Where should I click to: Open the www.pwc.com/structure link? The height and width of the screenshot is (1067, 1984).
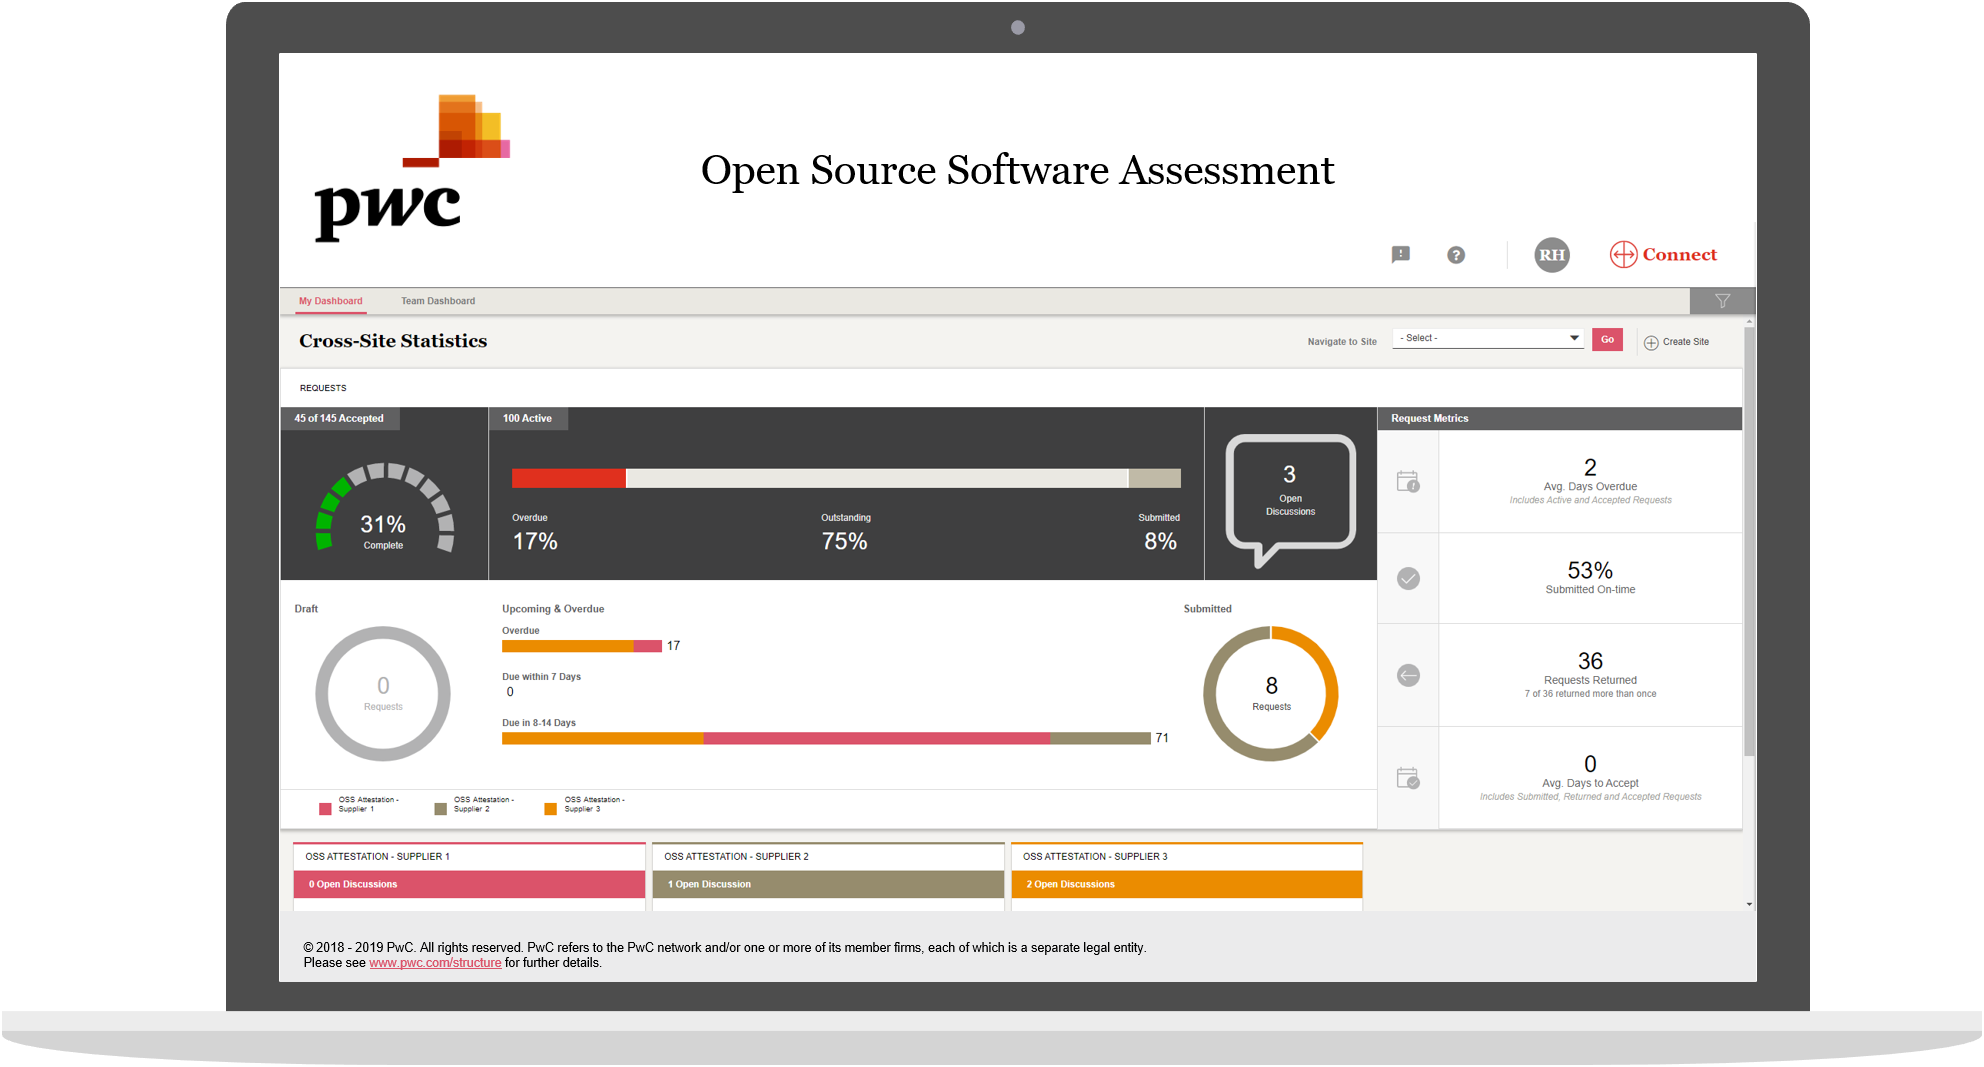(x=435, y=963)
